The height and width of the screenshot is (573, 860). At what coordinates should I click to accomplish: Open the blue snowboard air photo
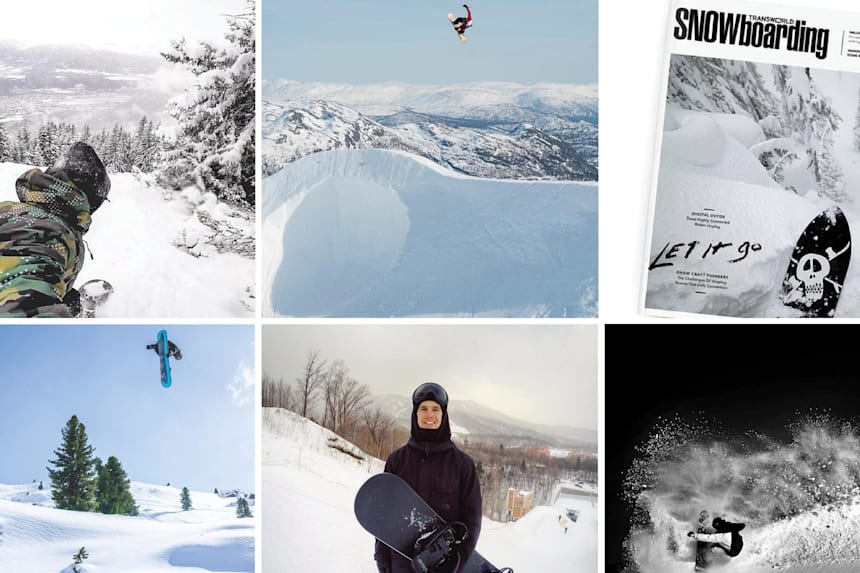[x=127, y=449]
